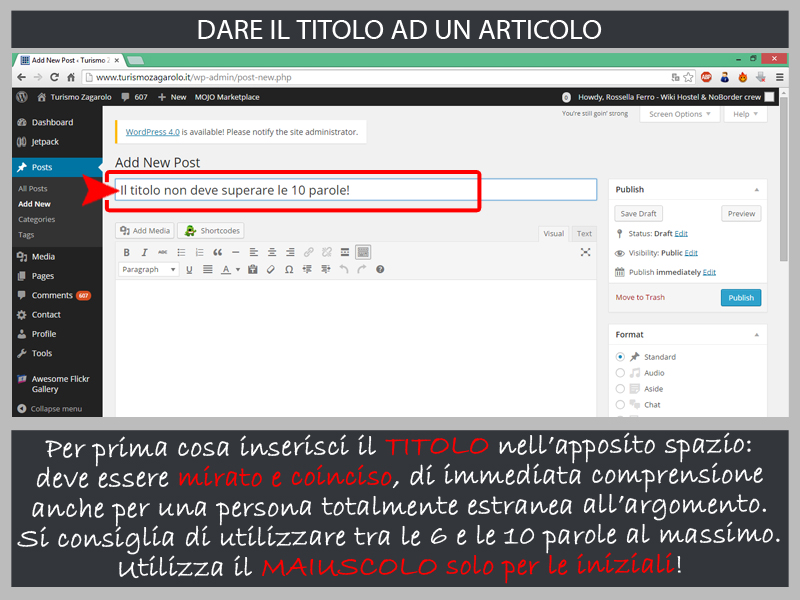The width and height of the screenshot is (800, 600).
Task: Open distraction-free fullscreen writing mode
Action: 585,252
